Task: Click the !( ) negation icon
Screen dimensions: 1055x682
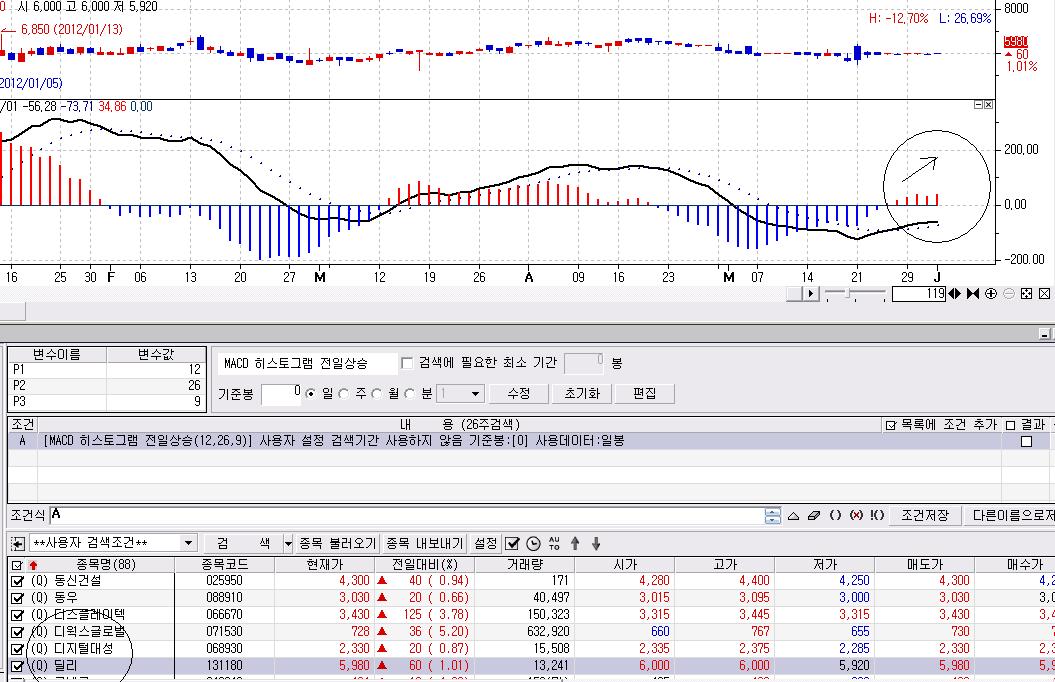Action: pos(877,516)
